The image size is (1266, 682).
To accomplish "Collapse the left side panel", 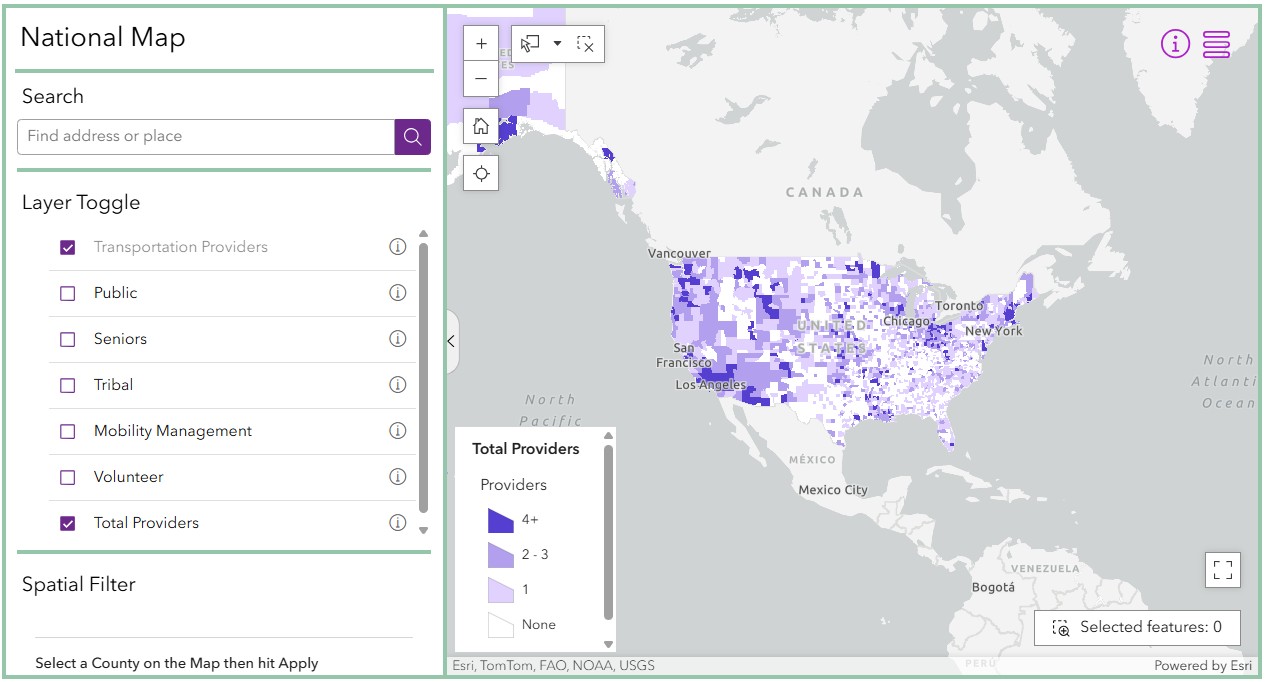I will click(x=451, y=341).
